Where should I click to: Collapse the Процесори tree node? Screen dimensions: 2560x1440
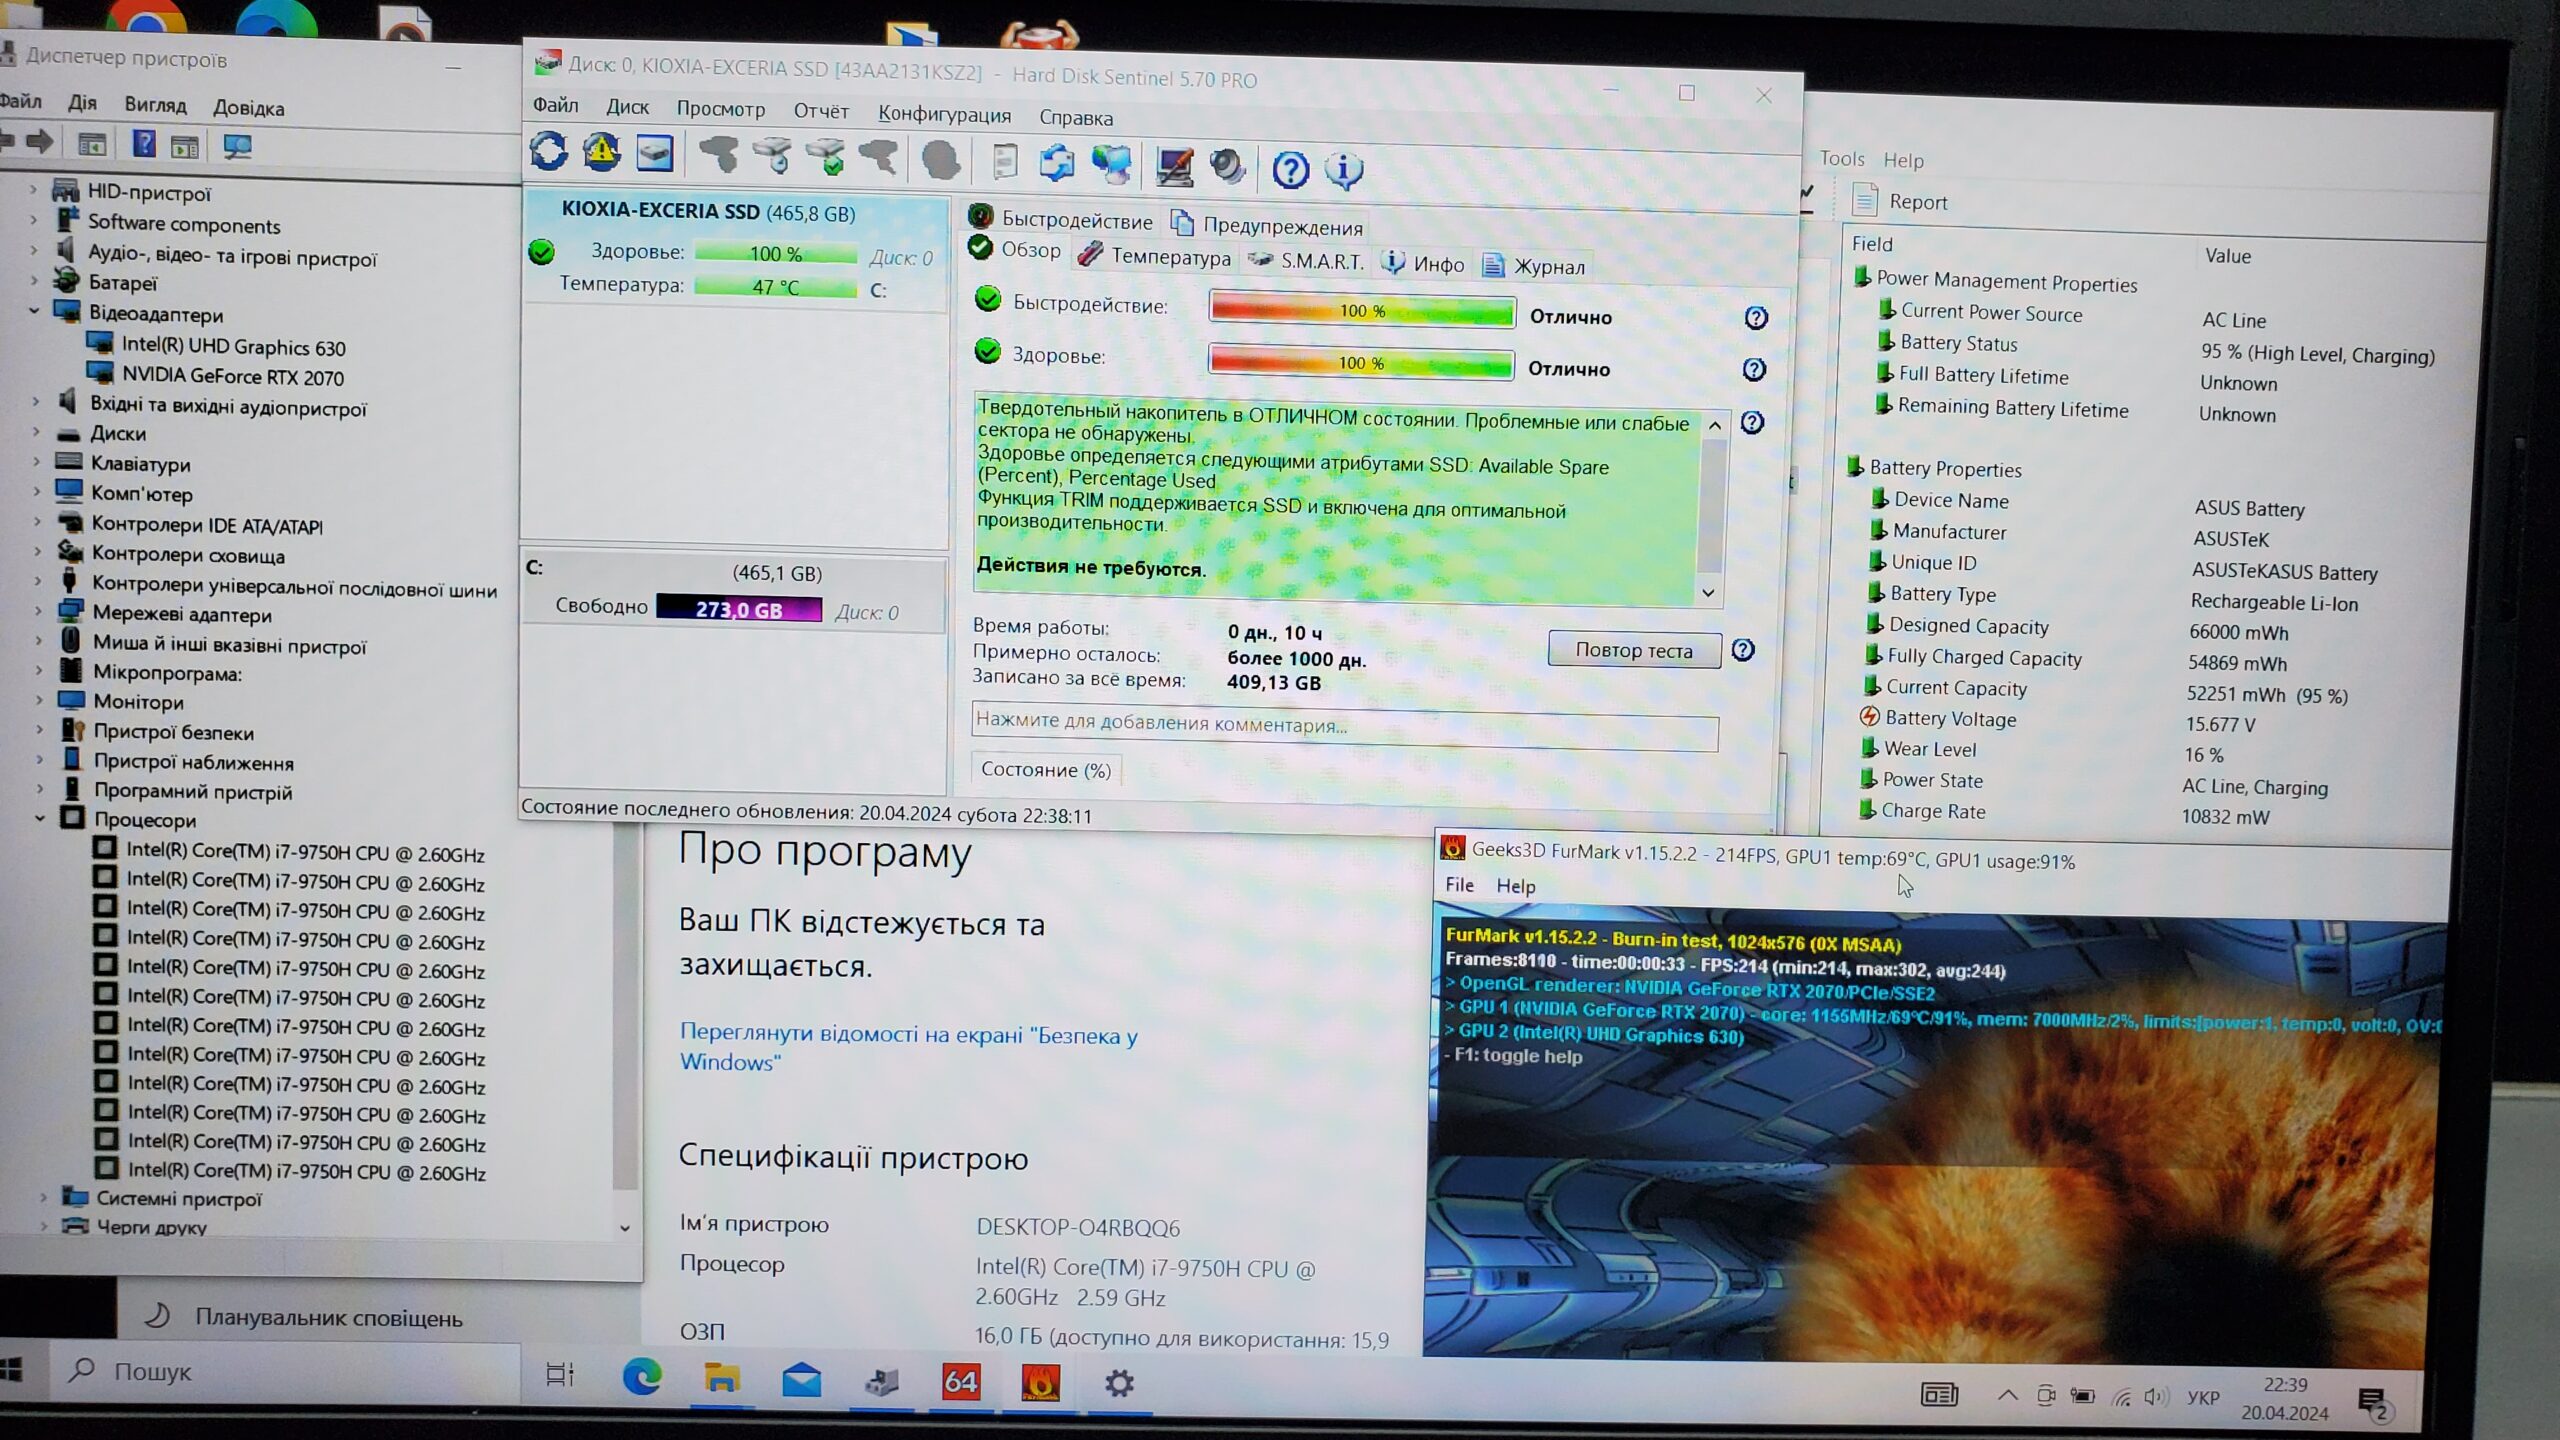pyautogui.click(x=40, y=819)
